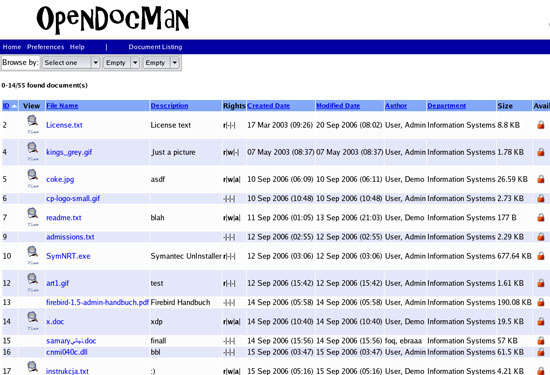Open the view icon for License.txt

[x=32, y=124]
